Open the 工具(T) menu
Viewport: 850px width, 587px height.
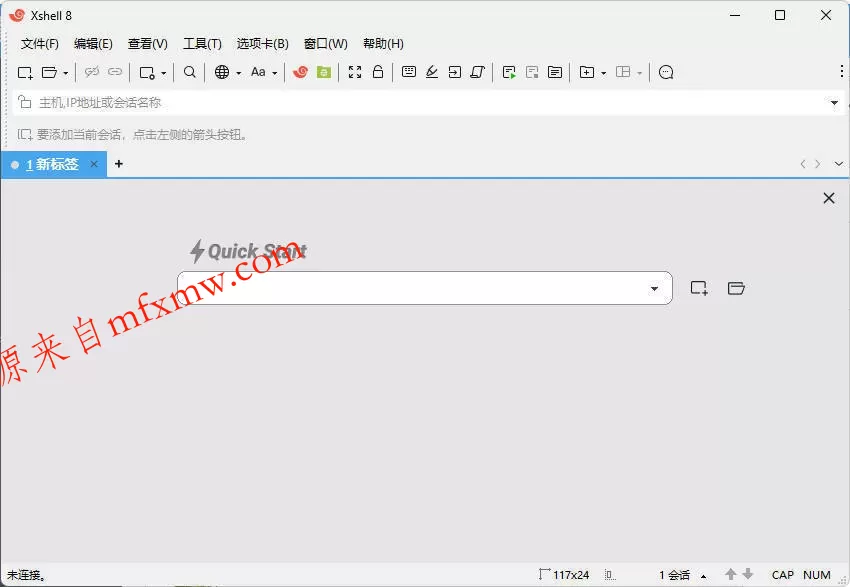pos(202,44)
